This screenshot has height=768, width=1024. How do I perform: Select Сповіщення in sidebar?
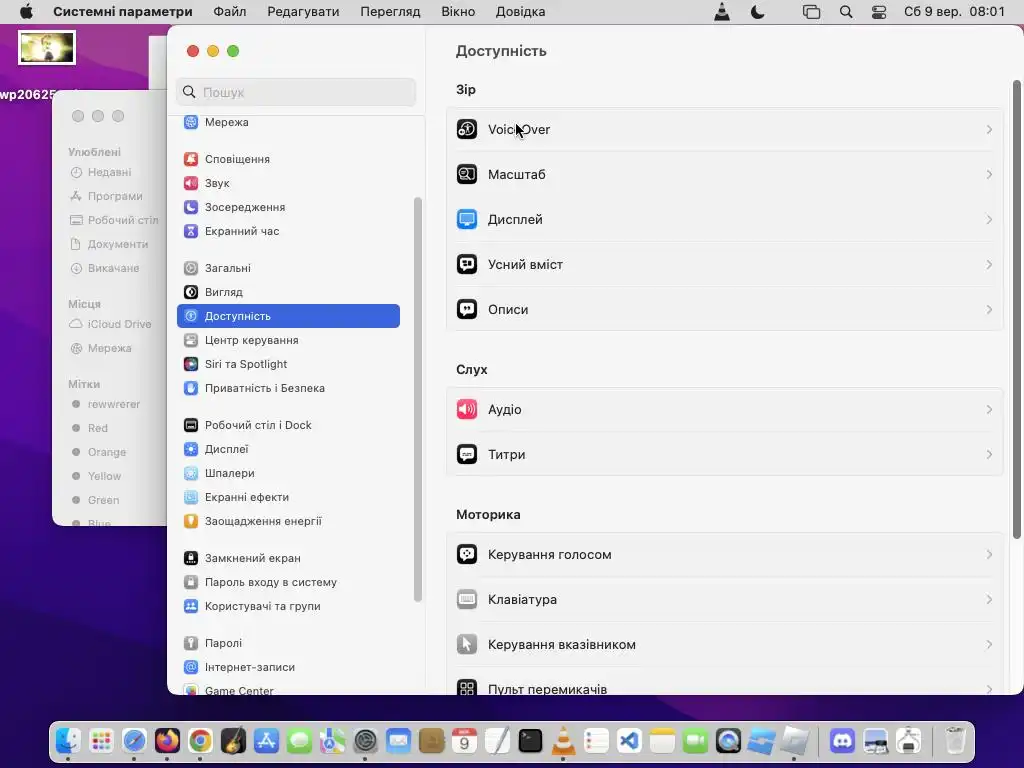(288, 159)
